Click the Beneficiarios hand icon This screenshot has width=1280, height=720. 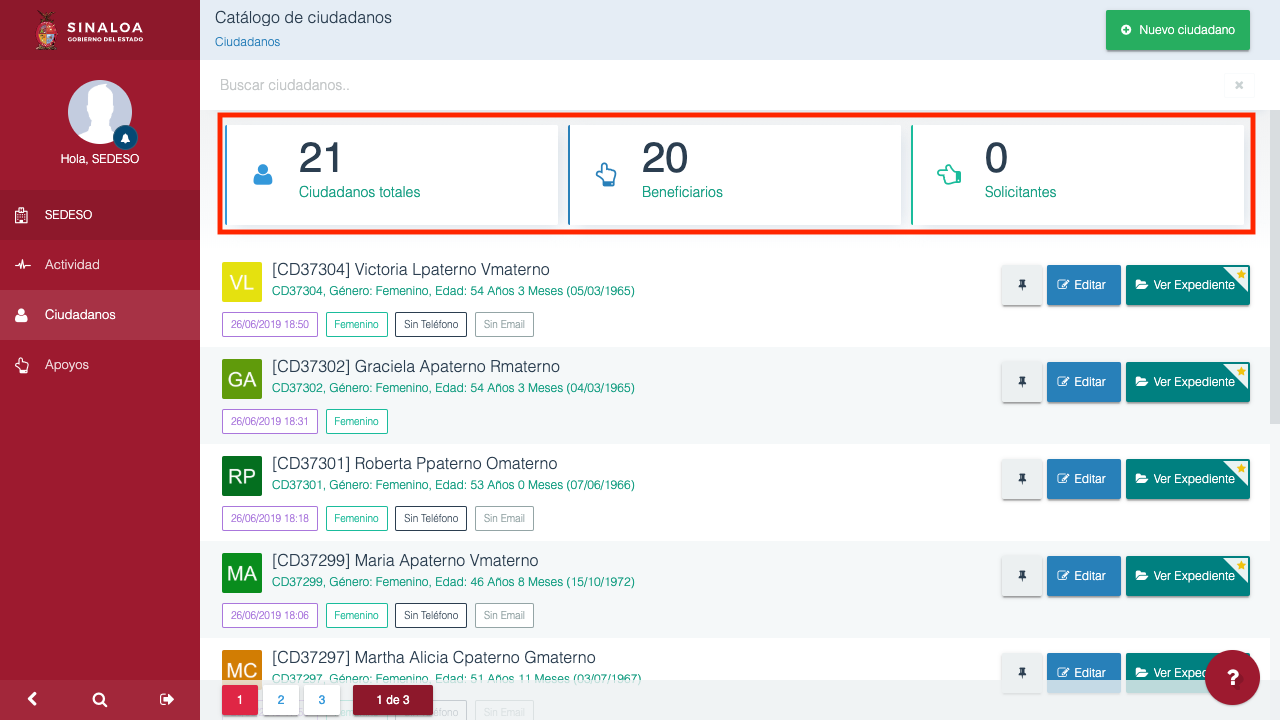coord(606,175)
